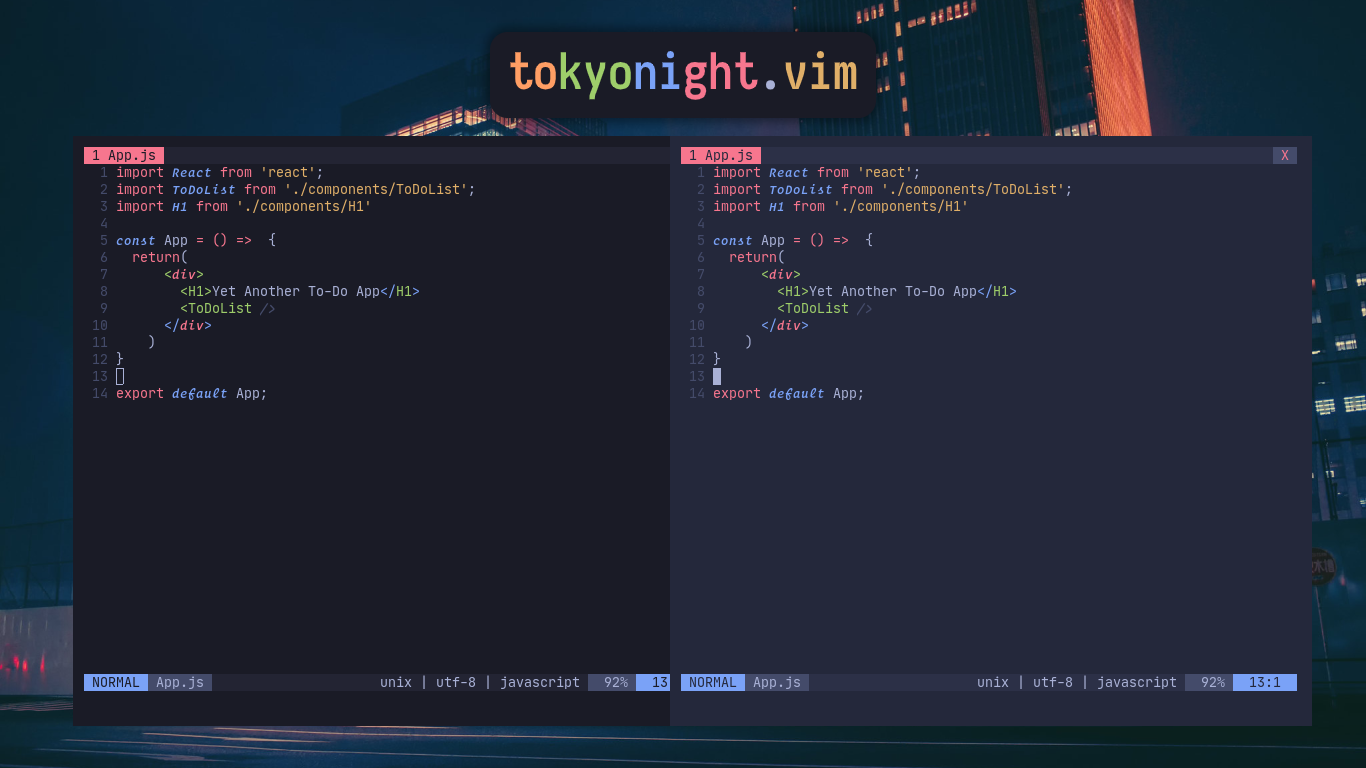Click 'TODOLIST' import name in right pane
1366x768 pixels.
click(801, 189)
